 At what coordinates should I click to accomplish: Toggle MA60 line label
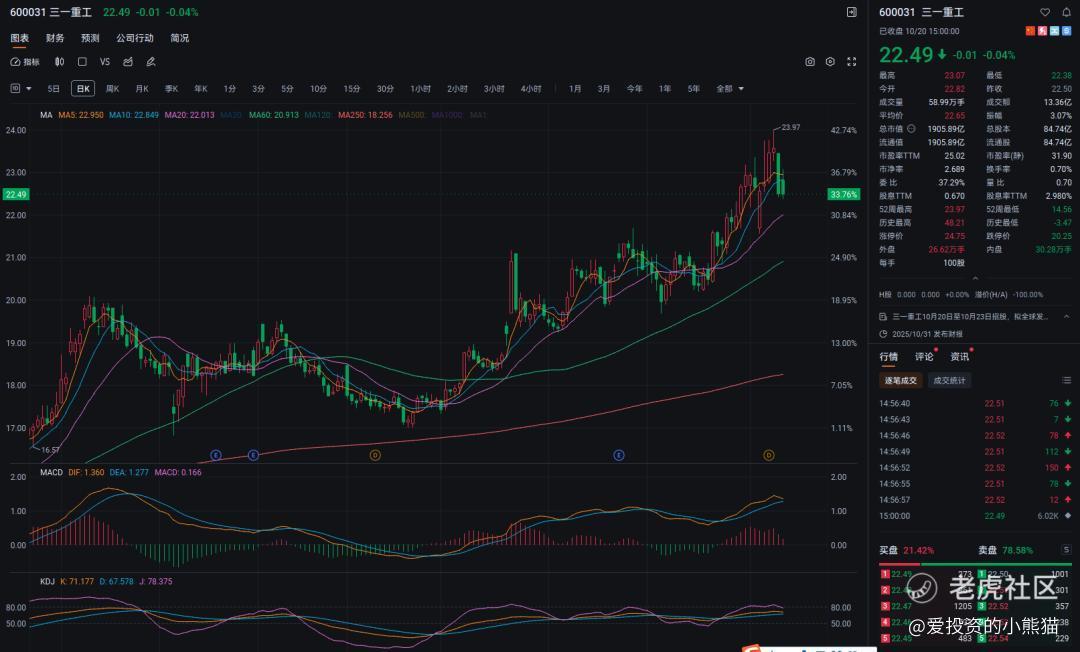click(x=273, y=115)
